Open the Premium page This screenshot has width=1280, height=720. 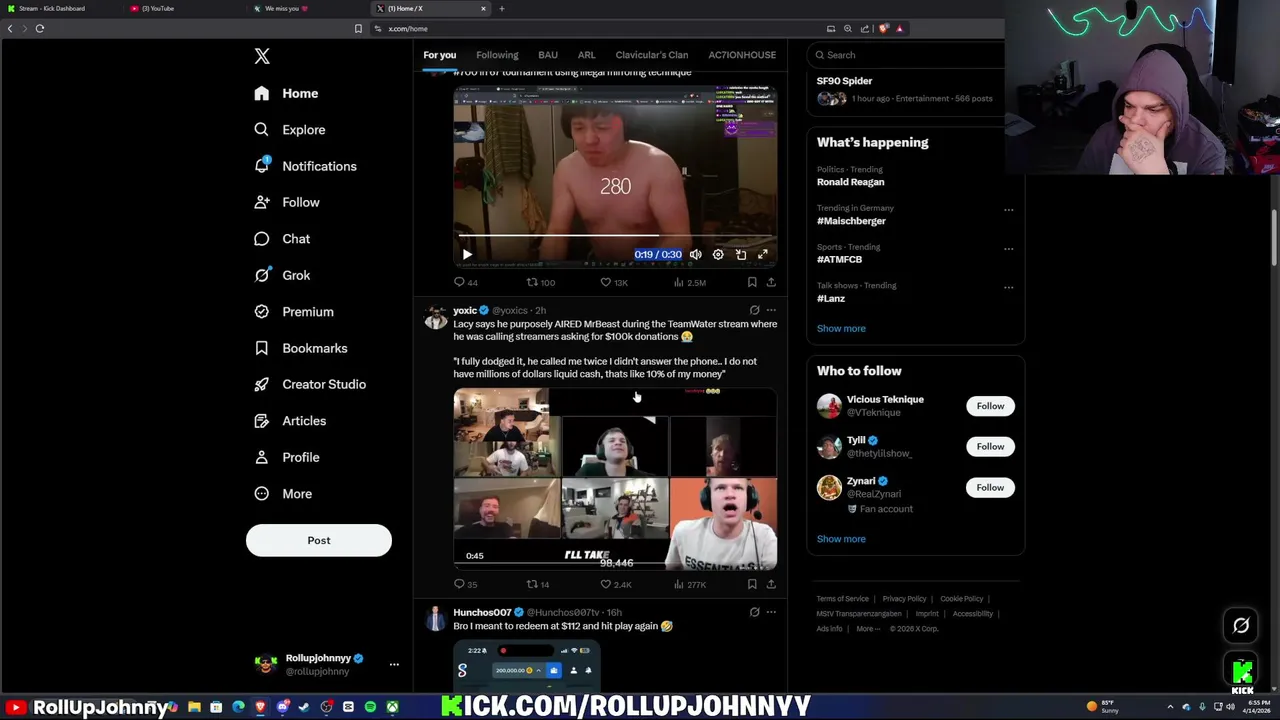click(x=294, y=312)
